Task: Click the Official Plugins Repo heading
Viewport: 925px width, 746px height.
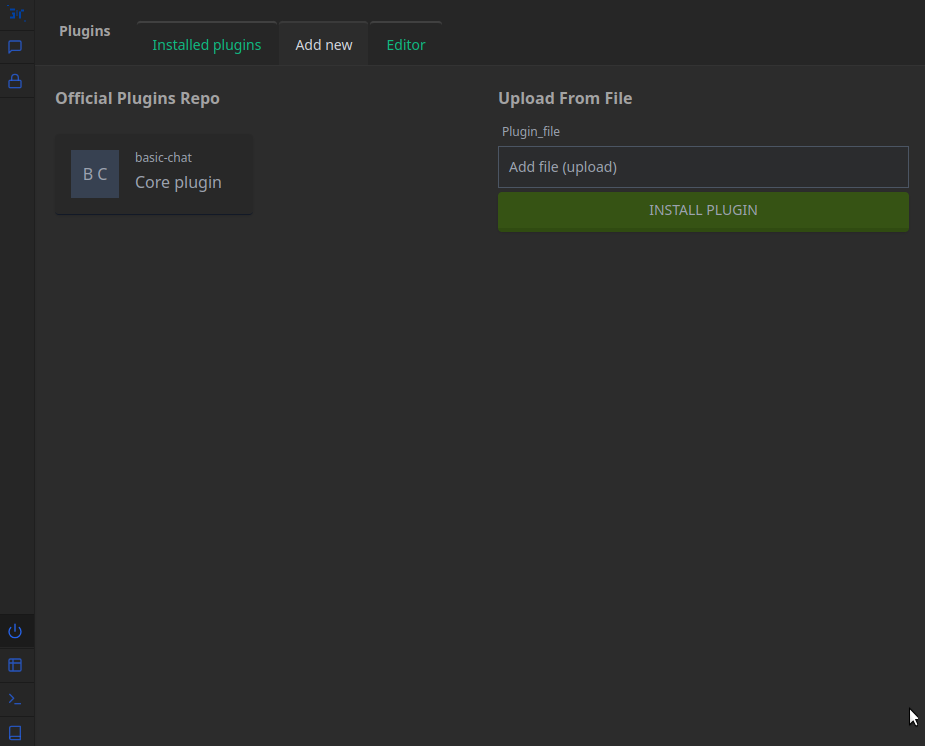Action: [137, 98]
